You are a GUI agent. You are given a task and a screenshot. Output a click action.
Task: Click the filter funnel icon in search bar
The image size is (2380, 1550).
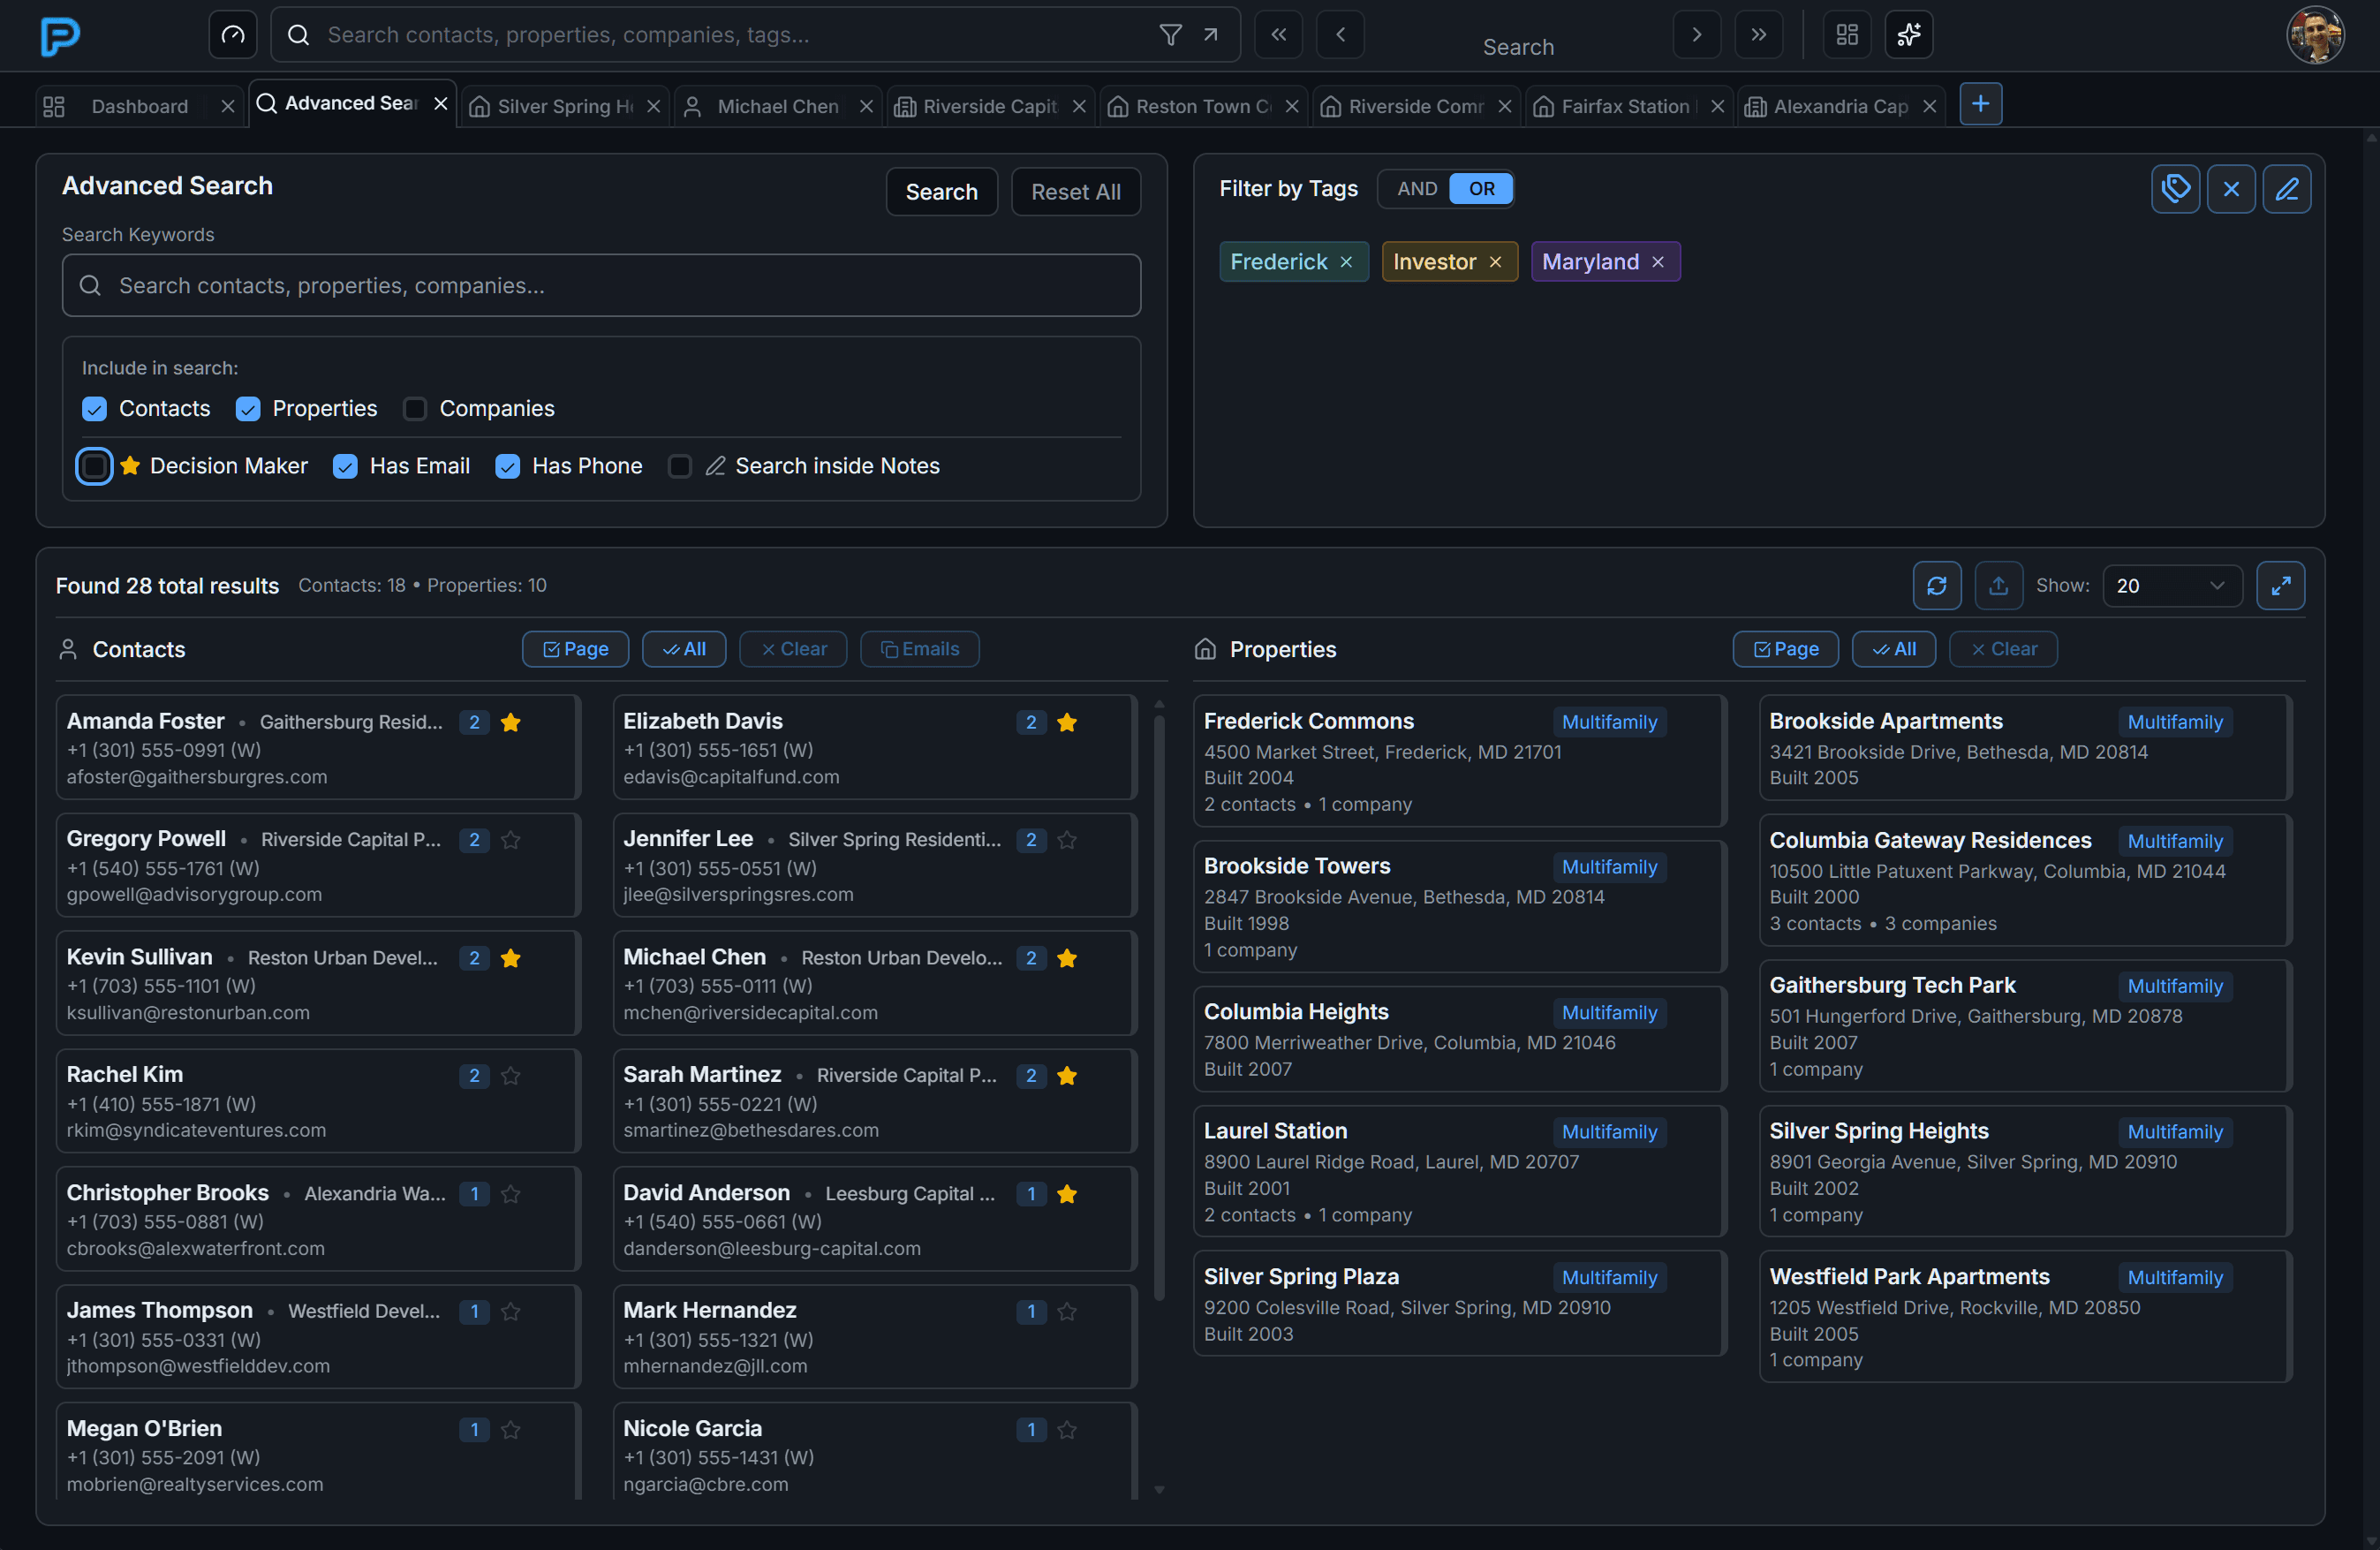coord(1170,35)
